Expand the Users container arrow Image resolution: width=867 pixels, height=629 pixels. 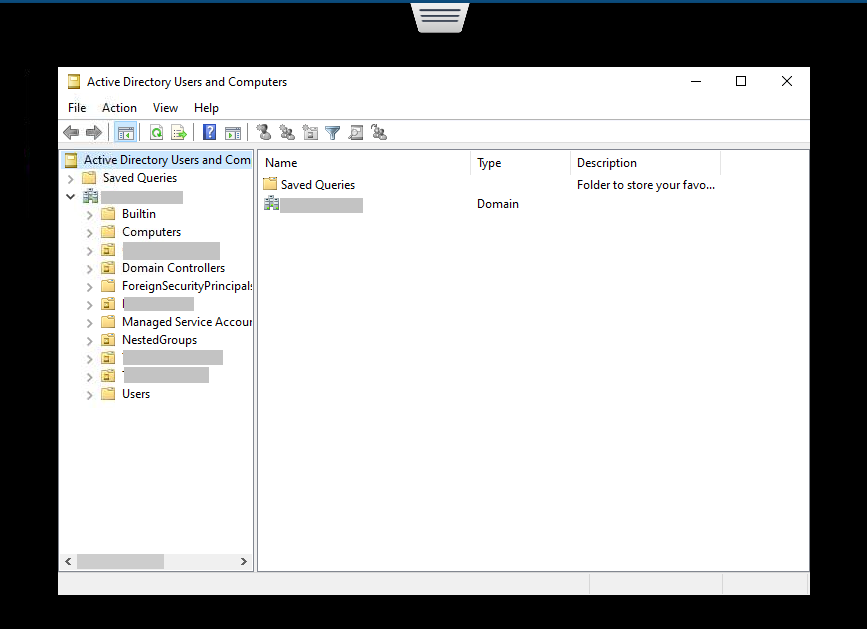pyautogui.click(x=90, y=394)
